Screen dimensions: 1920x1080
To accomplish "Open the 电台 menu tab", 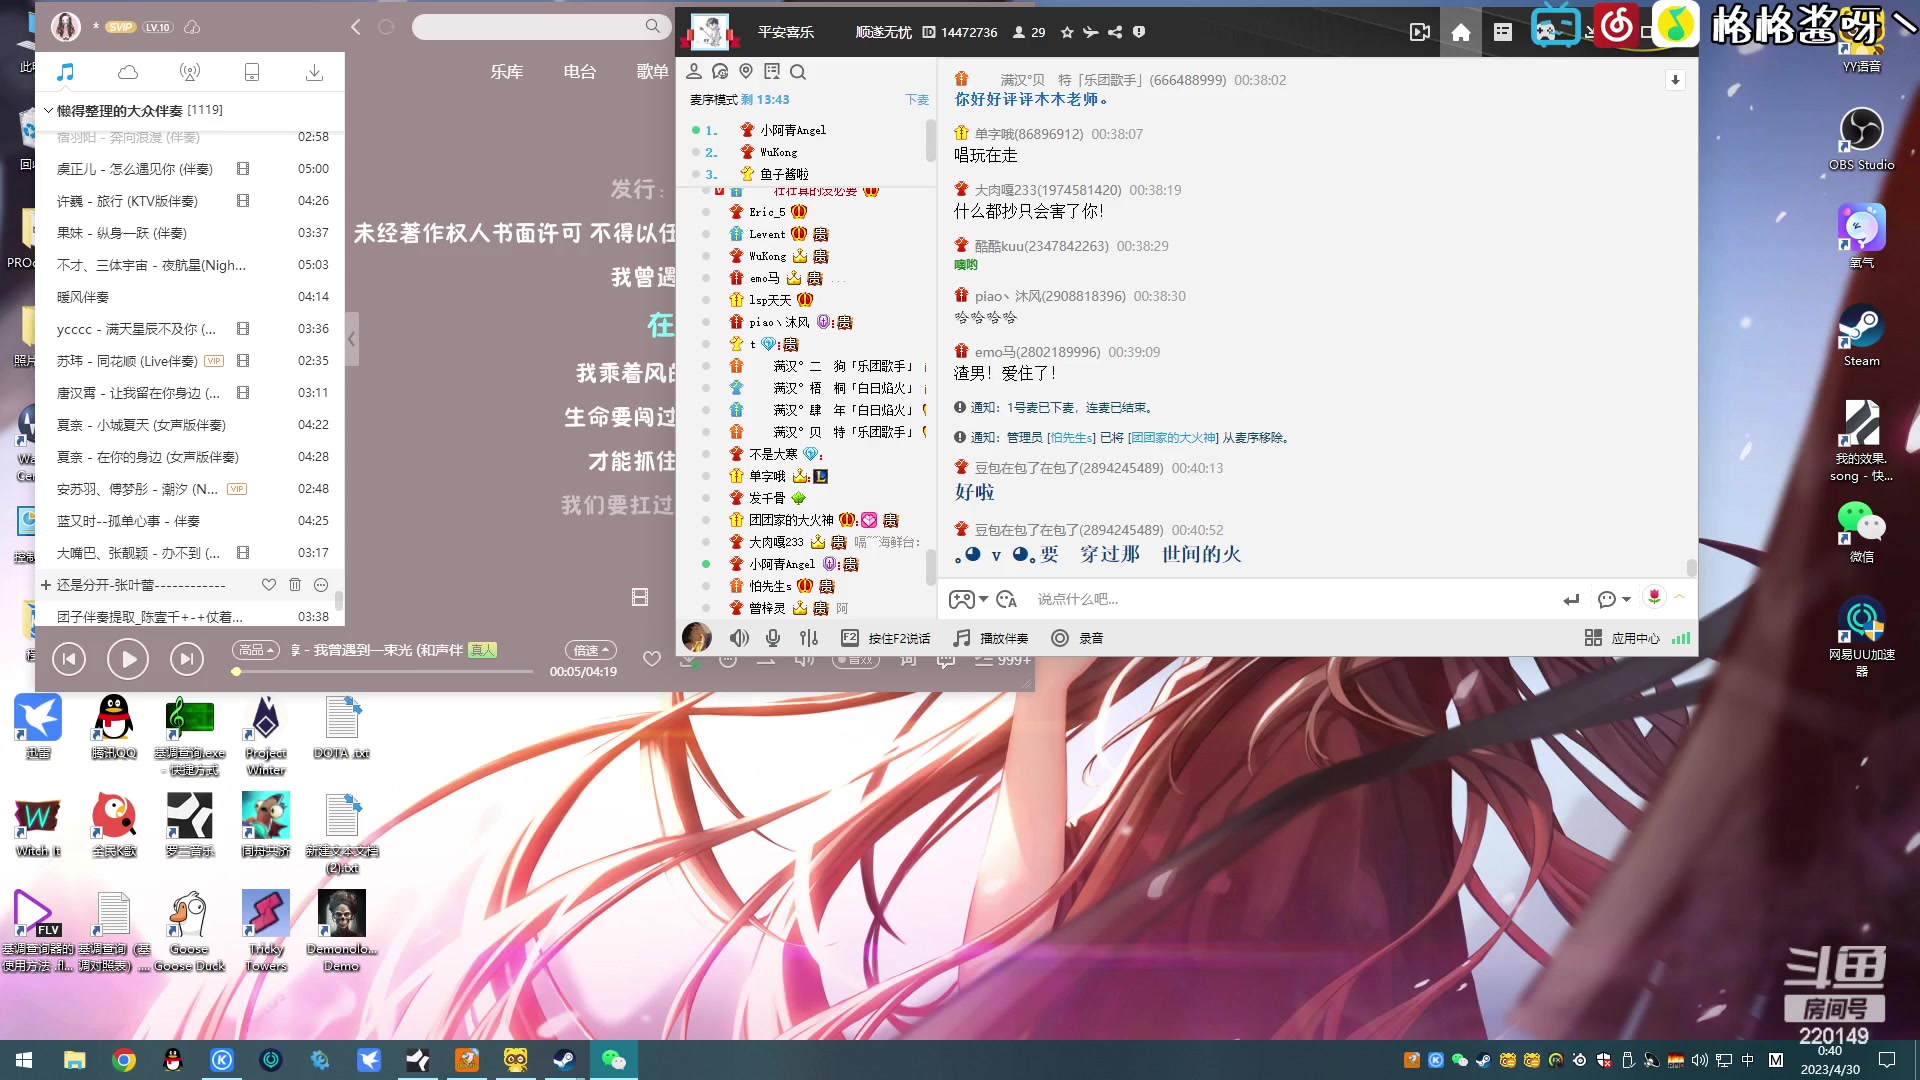I will (580, 72).
